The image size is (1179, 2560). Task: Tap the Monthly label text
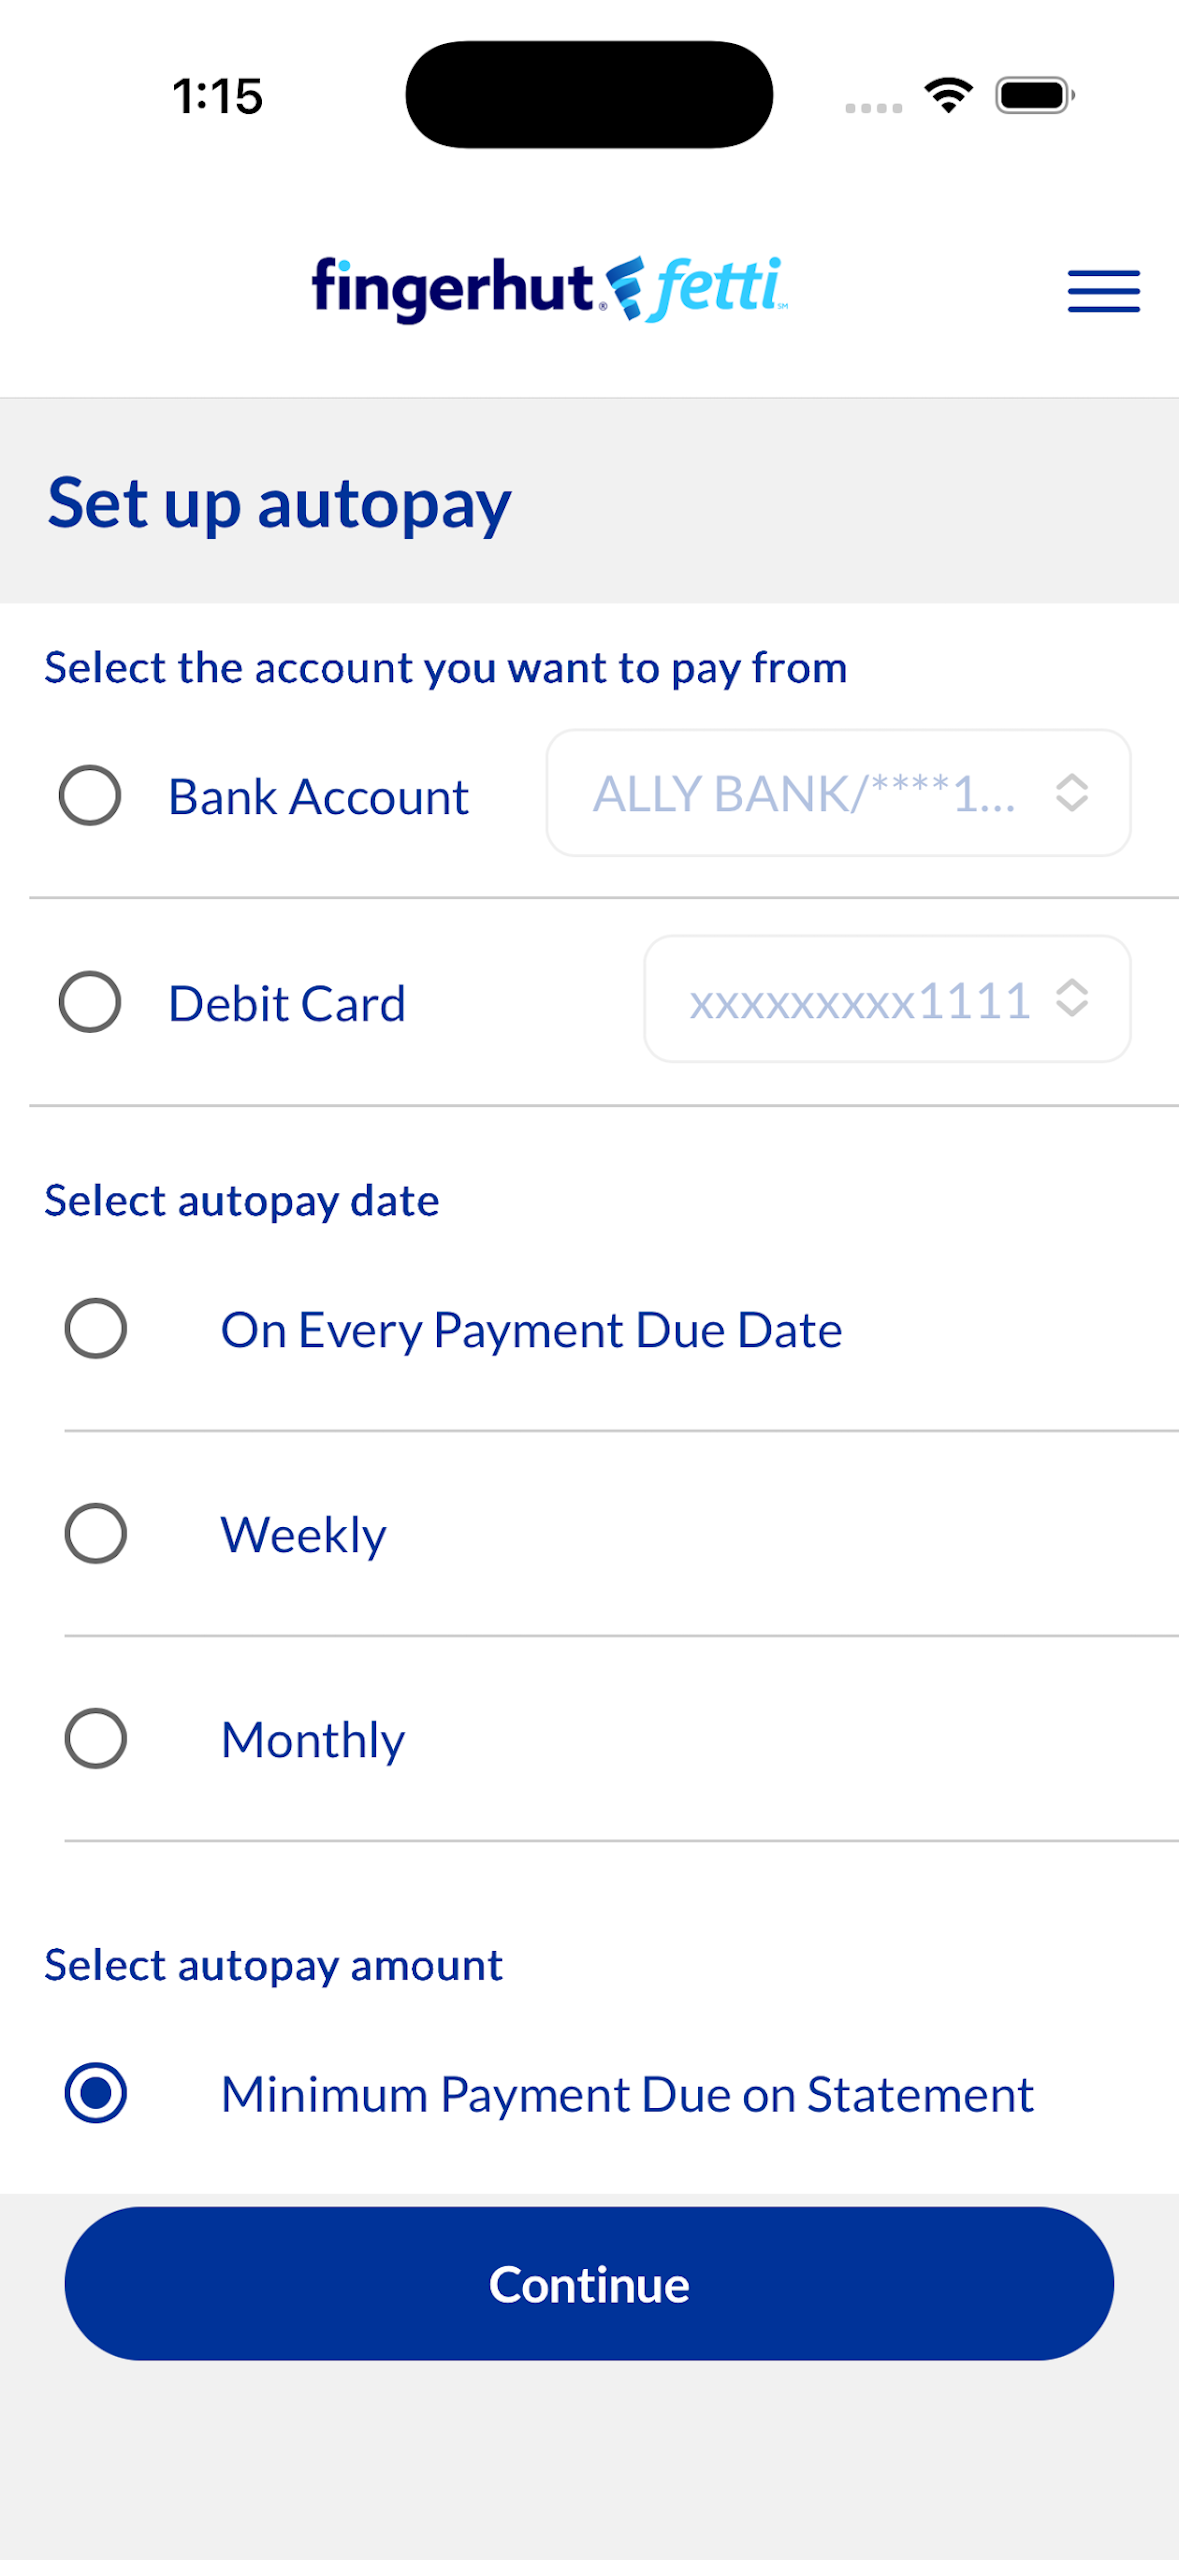(313, 1740)
